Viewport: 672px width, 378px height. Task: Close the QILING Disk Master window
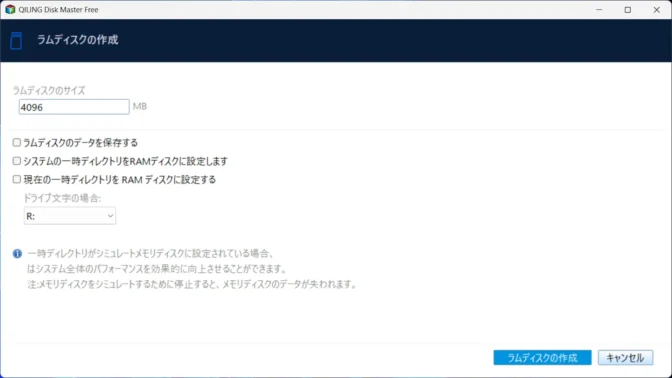pos(656,9)
